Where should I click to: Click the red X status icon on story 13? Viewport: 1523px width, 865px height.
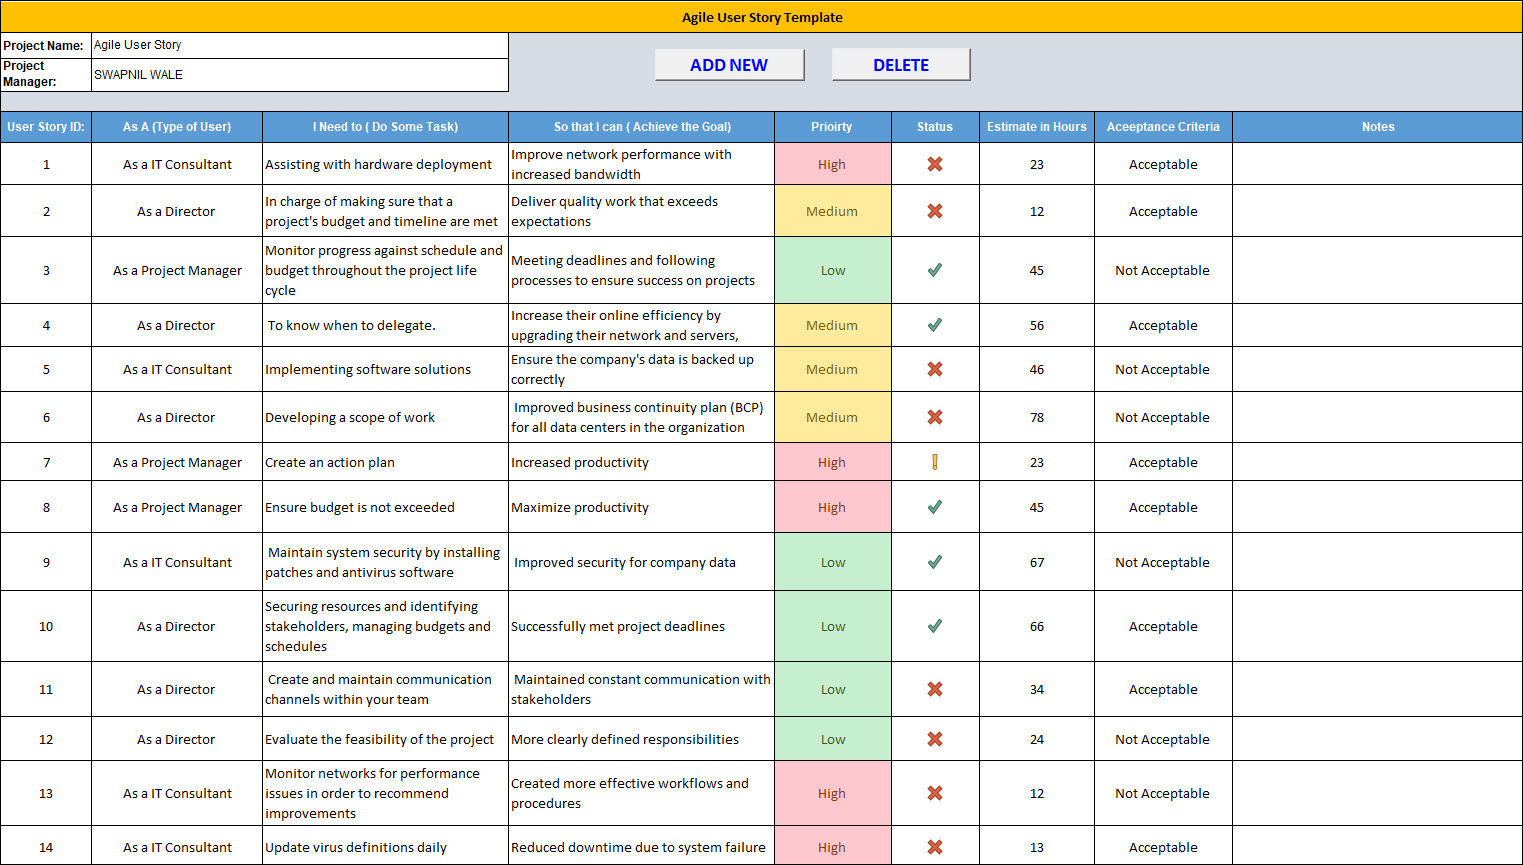[934, 792]
